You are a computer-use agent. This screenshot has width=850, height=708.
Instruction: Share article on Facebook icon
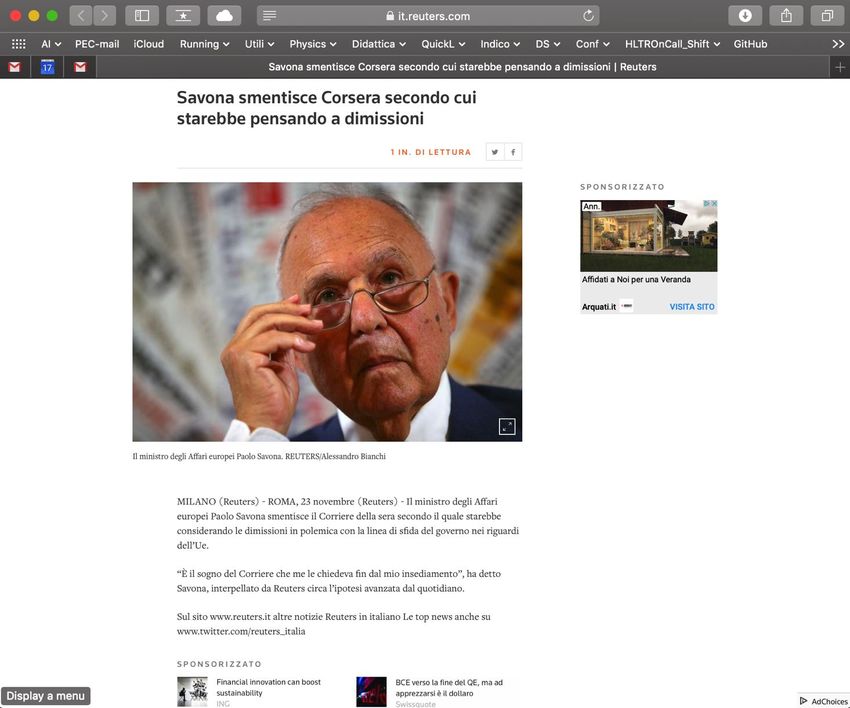click(x=513, y=152)
